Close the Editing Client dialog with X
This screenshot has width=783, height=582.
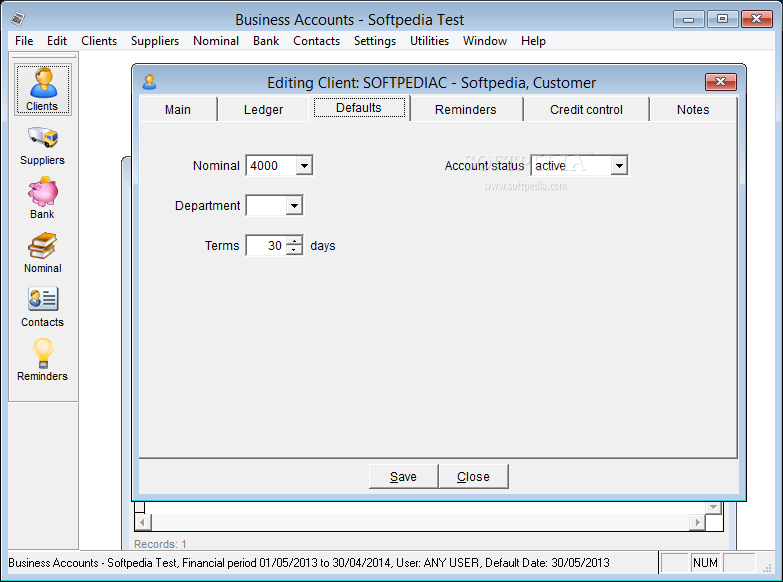coord(721,82)
